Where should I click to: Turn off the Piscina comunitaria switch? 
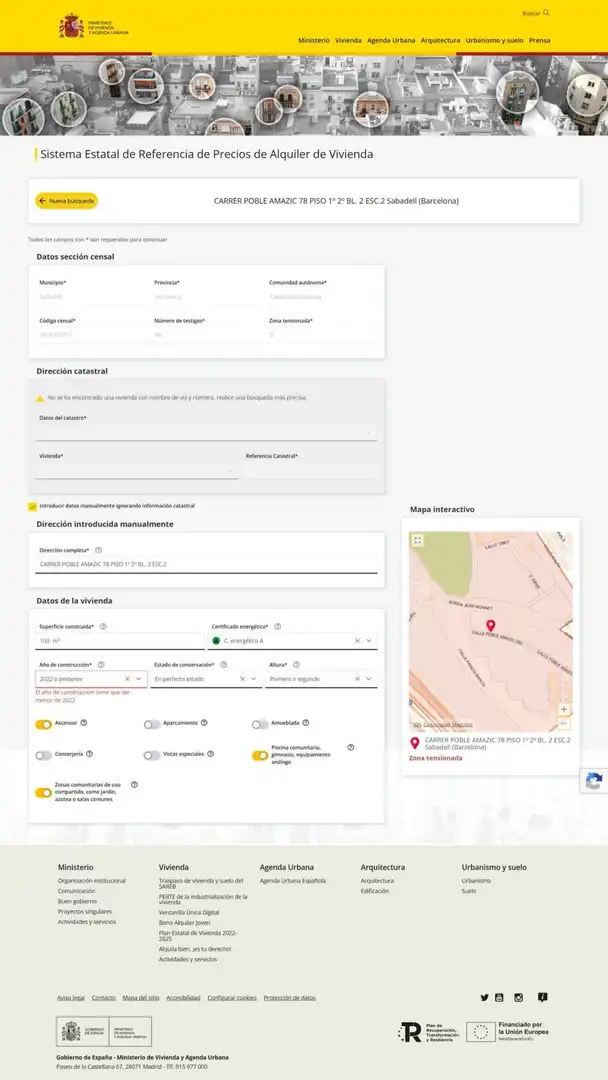[260, 756]
